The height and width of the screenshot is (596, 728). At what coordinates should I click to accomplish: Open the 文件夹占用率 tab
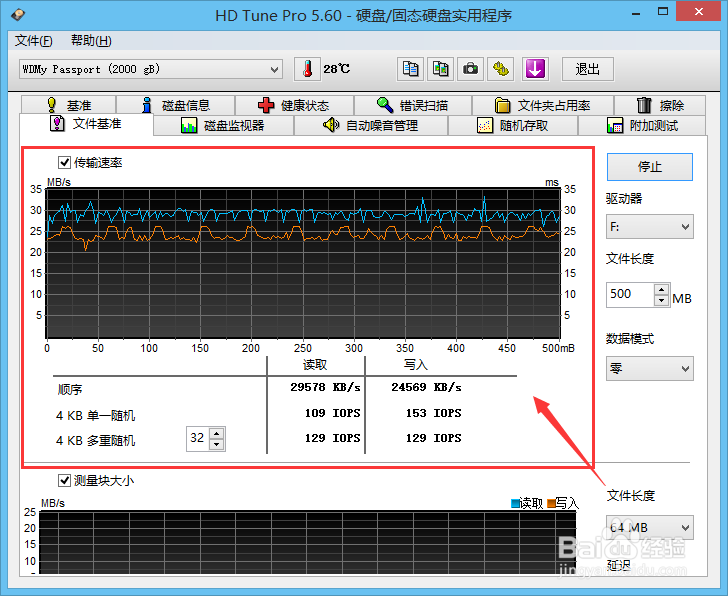click(543, 105)
